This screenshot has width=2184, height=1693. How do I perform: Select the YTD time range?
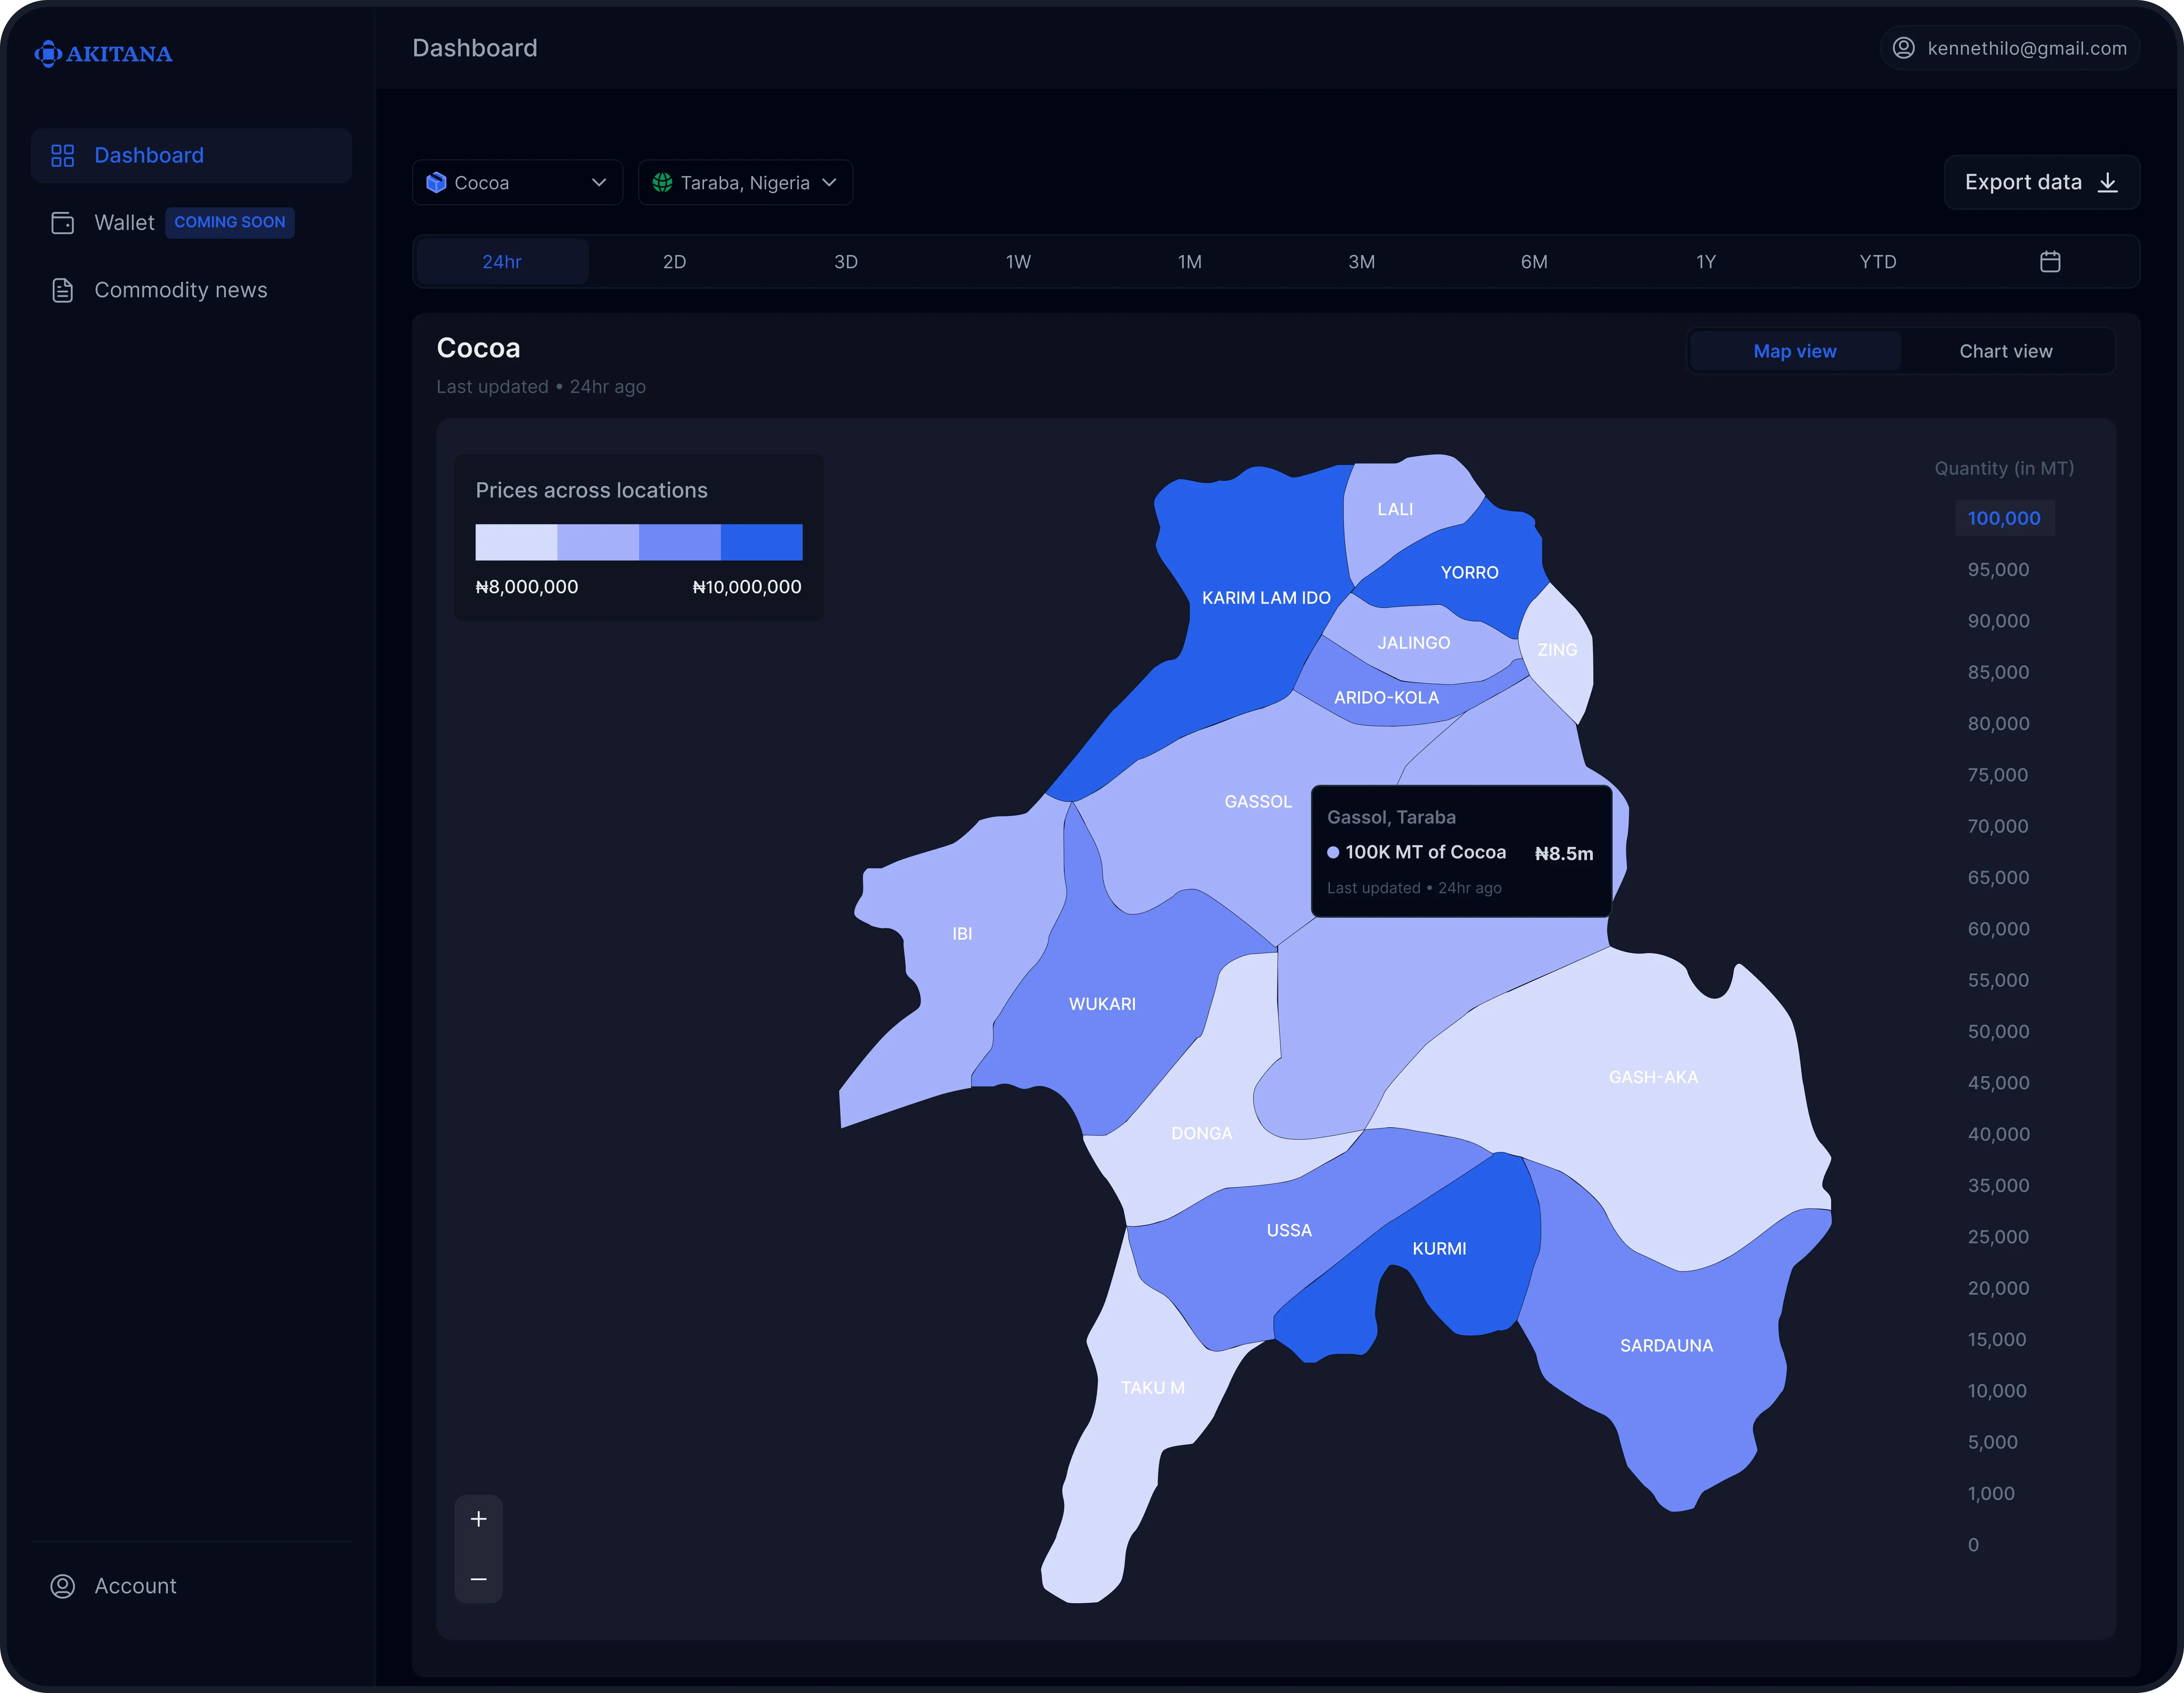tap(1877, 262)
